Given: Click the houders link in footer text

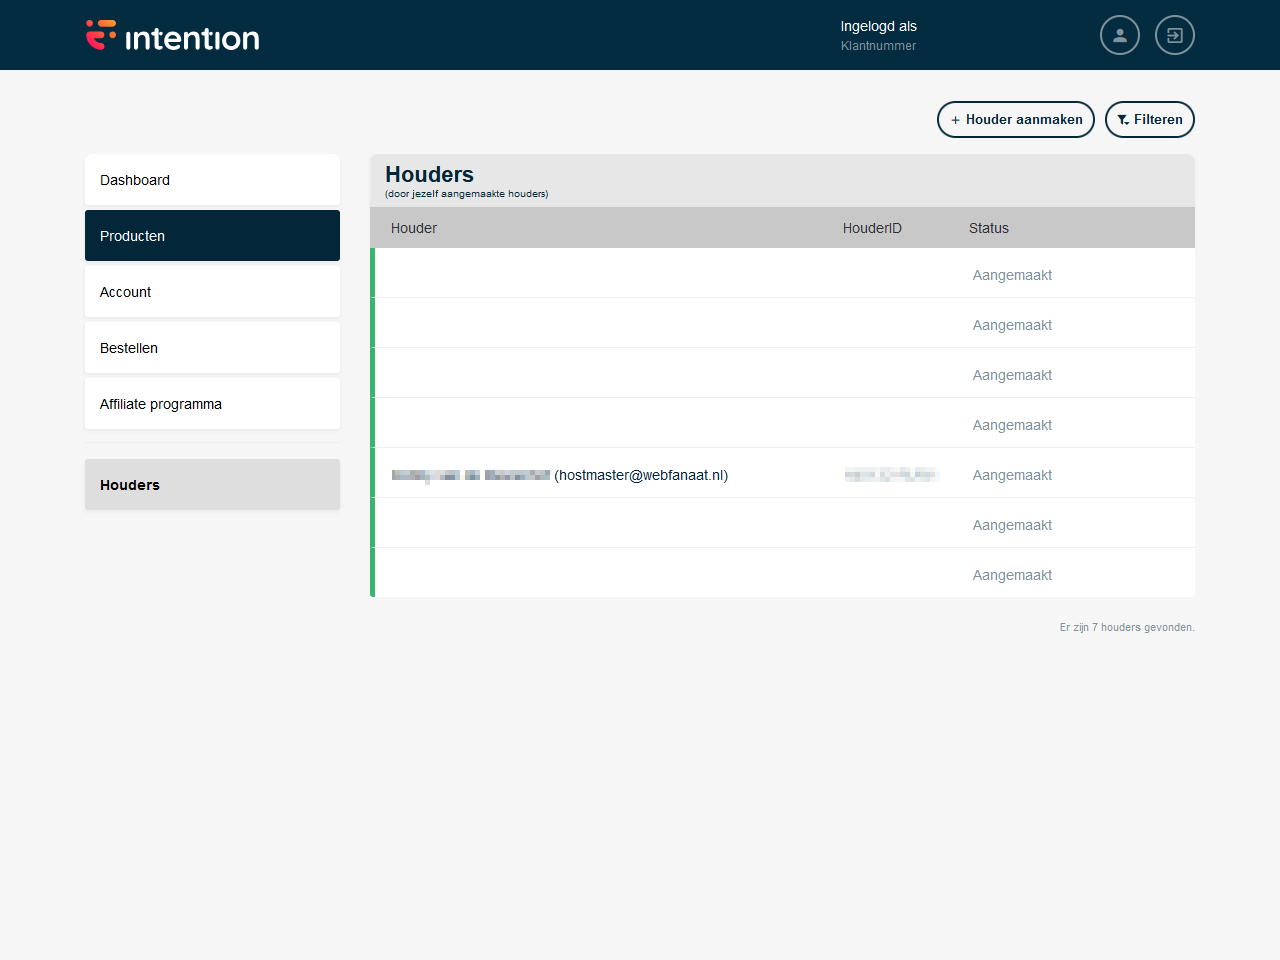Looking at the screenshot, I should point(1120,627).
